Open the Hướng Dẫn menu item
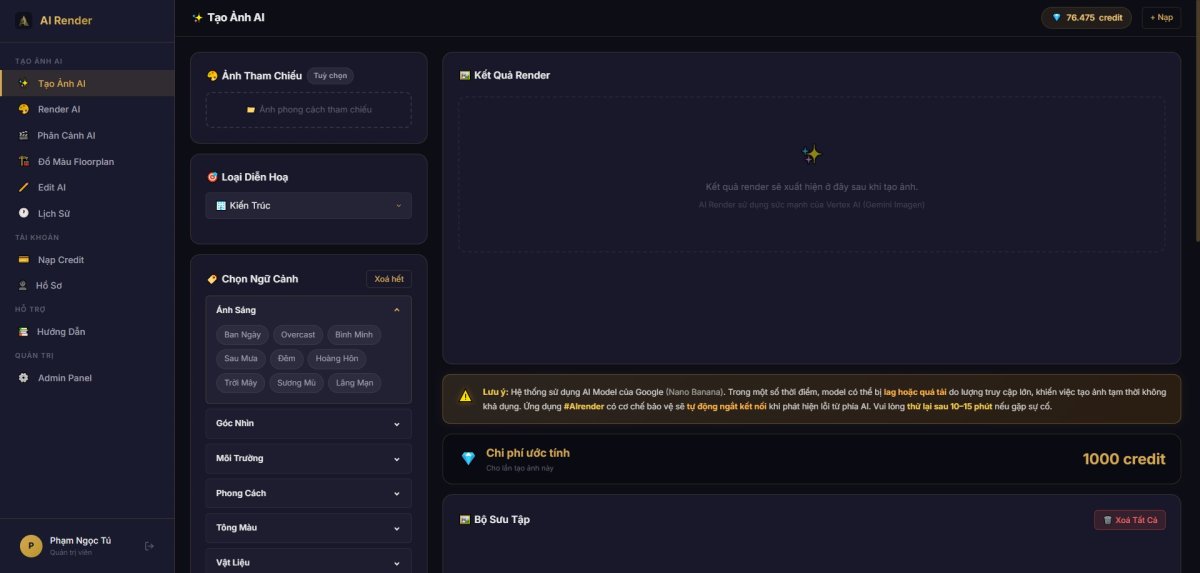The height and width of the screenshot is (573, 1200). [61, 332]
